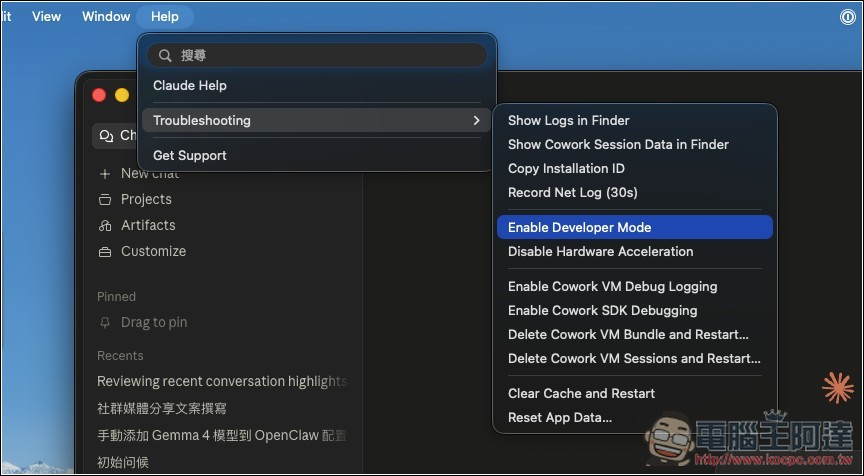
Task: Open the 手動添加 Gemma 4 模型 chat
Action: click(x=222, y=435)
